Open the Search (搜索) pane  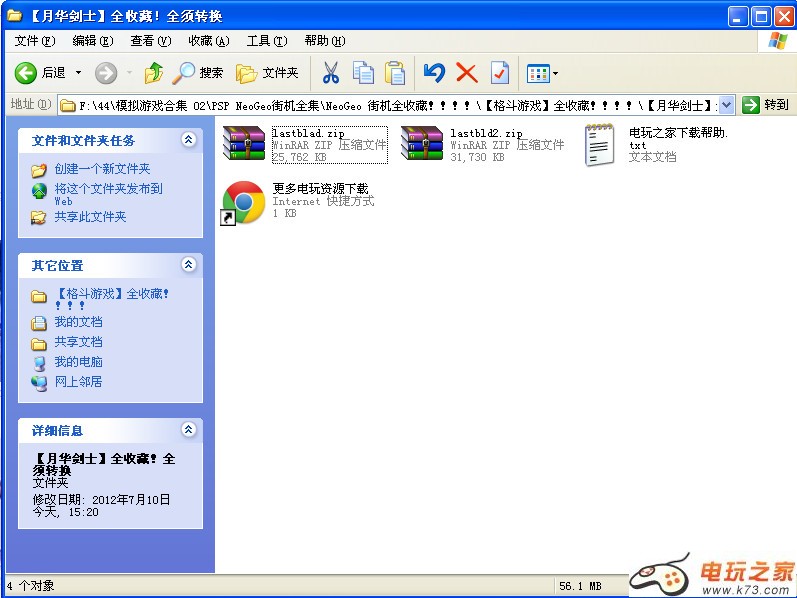pyautogui.click(x=198, y=73)
